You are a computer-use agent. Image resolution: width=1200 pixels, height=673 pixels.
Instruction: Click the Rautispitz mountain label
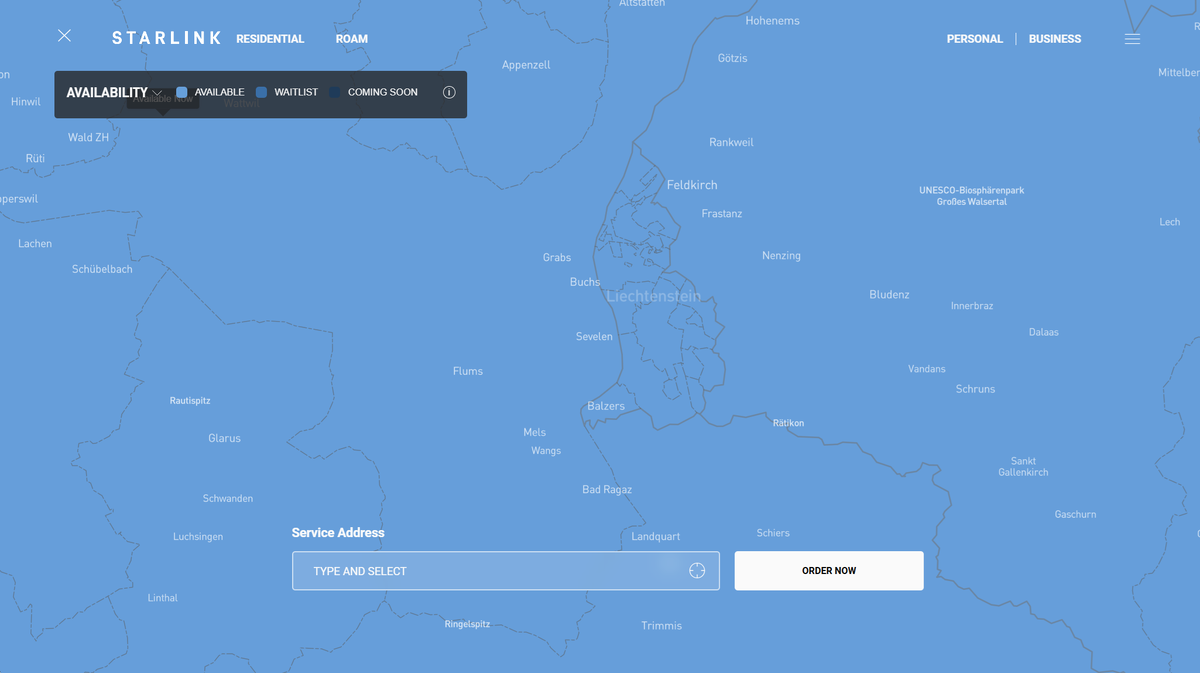tap(190, 401)
